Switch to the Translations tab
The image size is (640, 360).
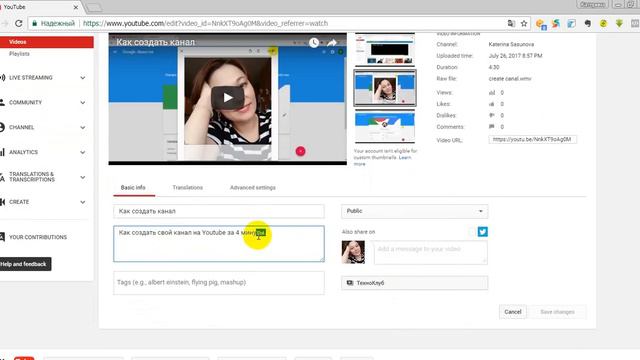pos(188,188)
